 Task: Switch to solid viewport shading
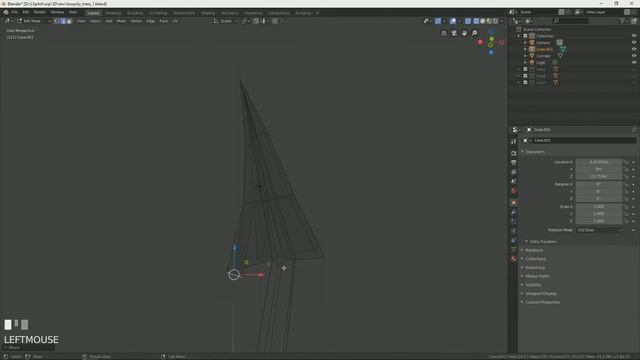point(482,21)
